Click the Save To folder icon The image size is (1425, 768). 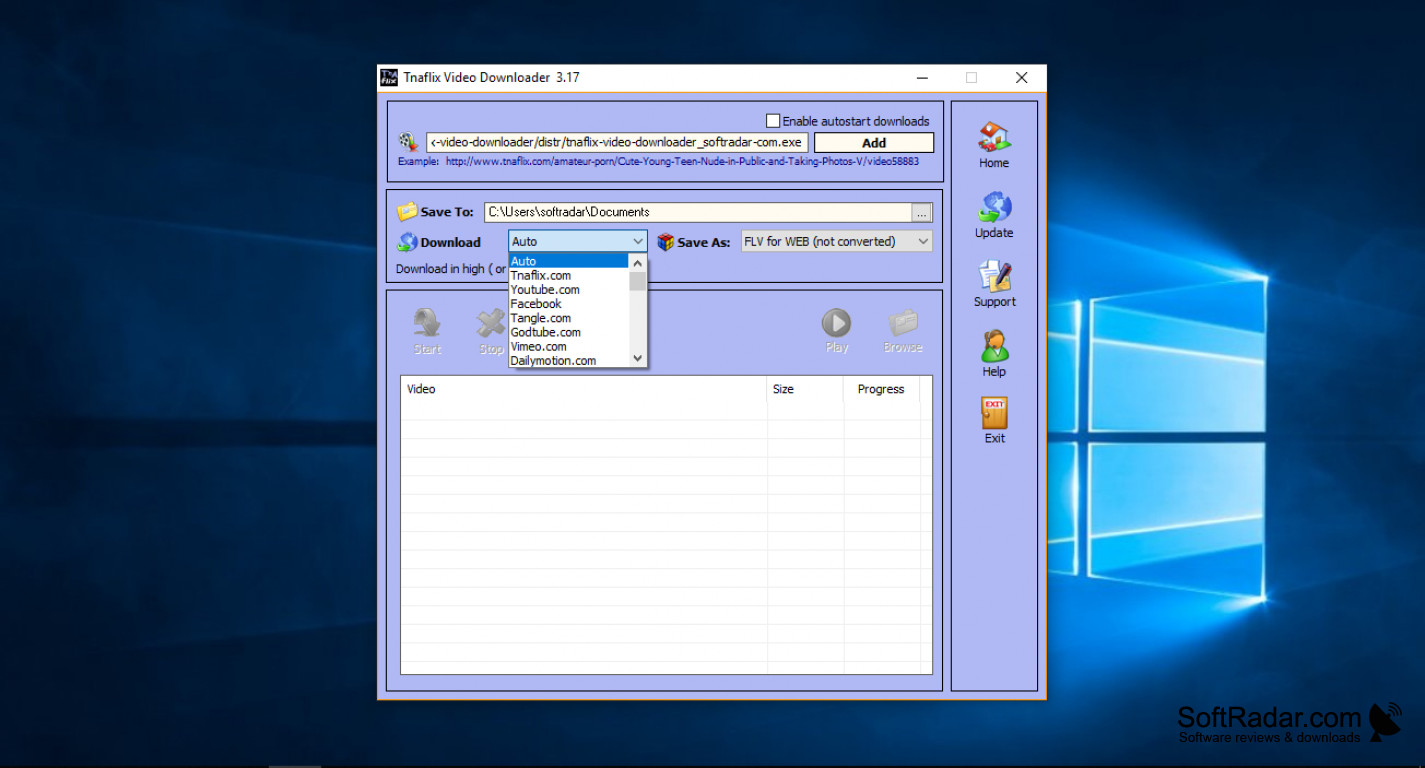point(407,212)
